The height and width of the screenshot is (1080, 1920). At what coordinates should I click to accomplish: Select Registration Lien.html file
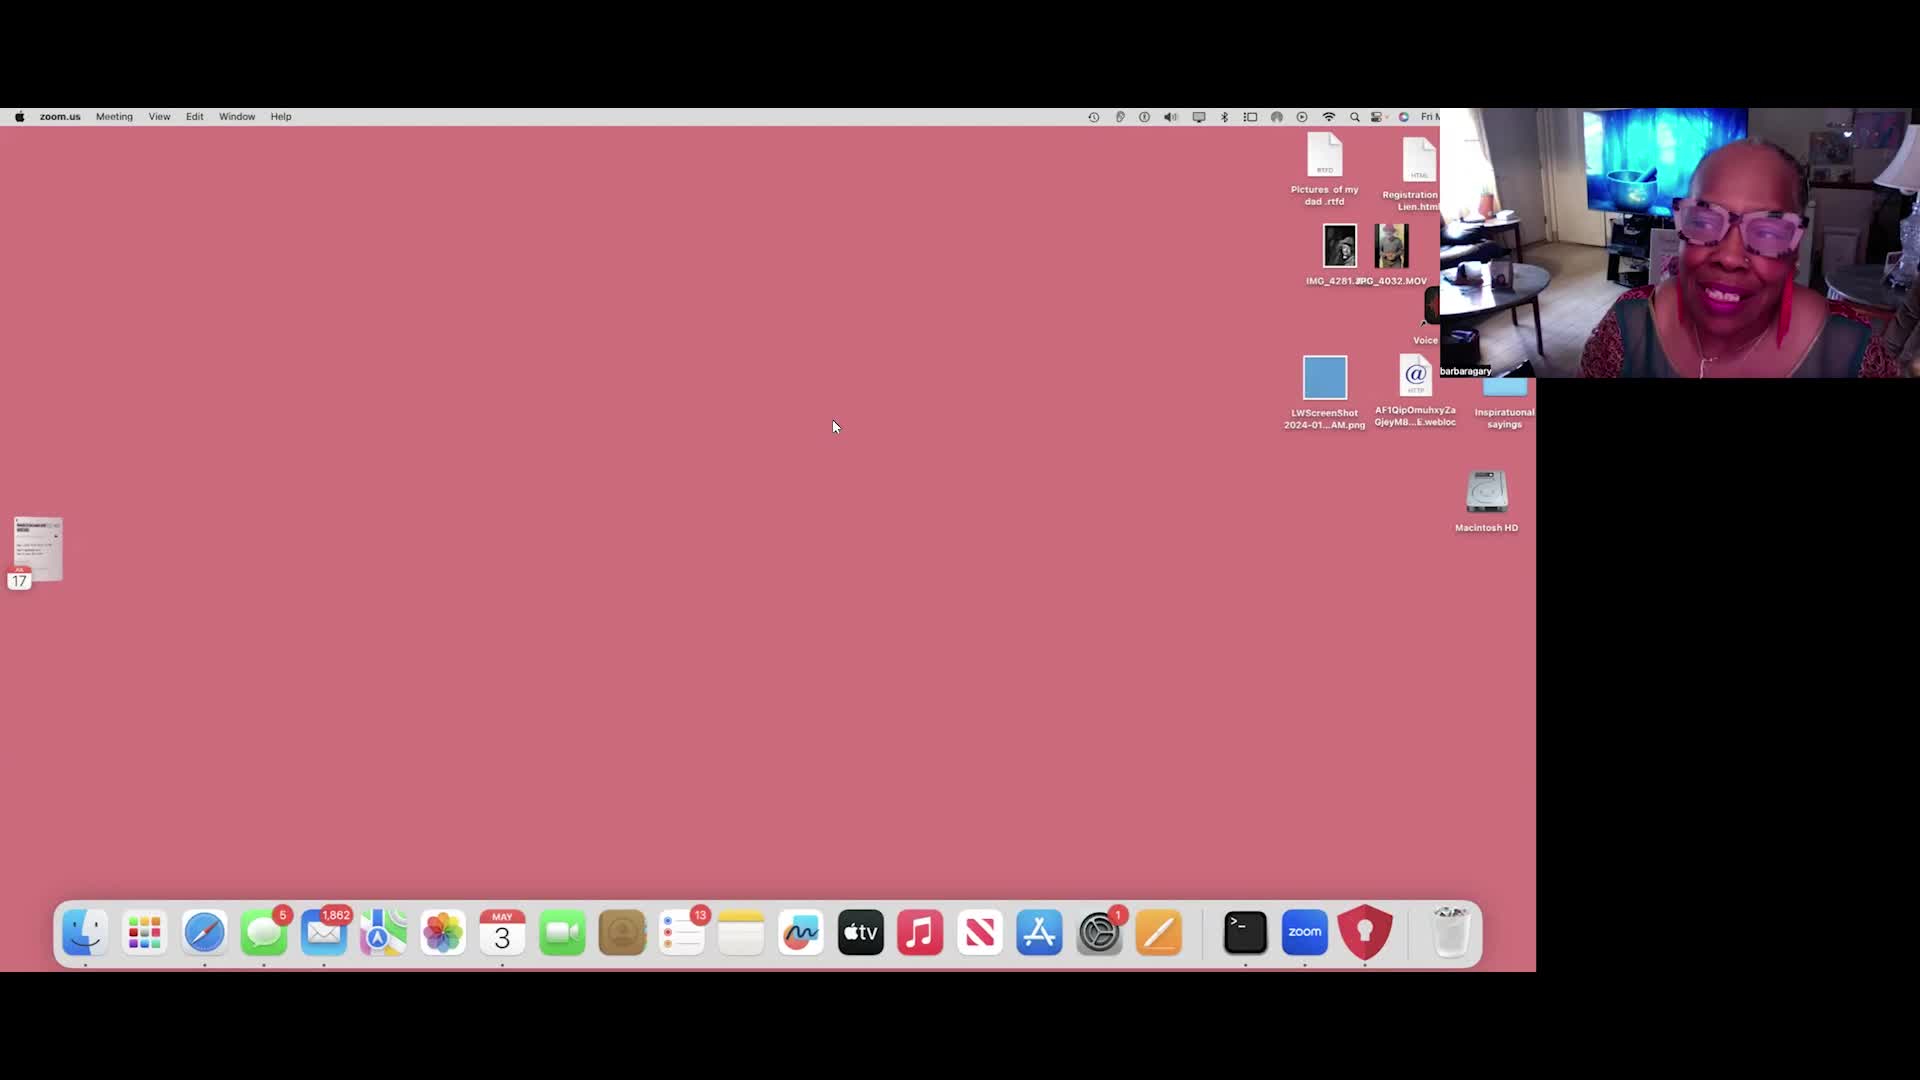[1412, 173]
